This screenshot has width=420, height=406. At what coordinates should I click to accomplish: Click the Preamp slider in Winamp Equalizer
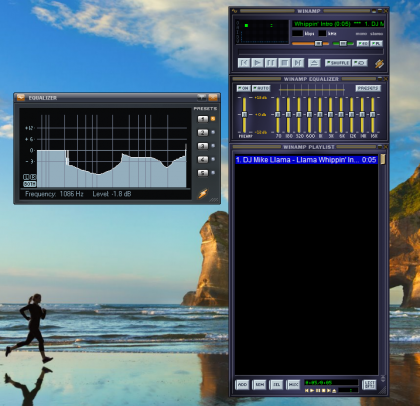click(x=244, y=115)
